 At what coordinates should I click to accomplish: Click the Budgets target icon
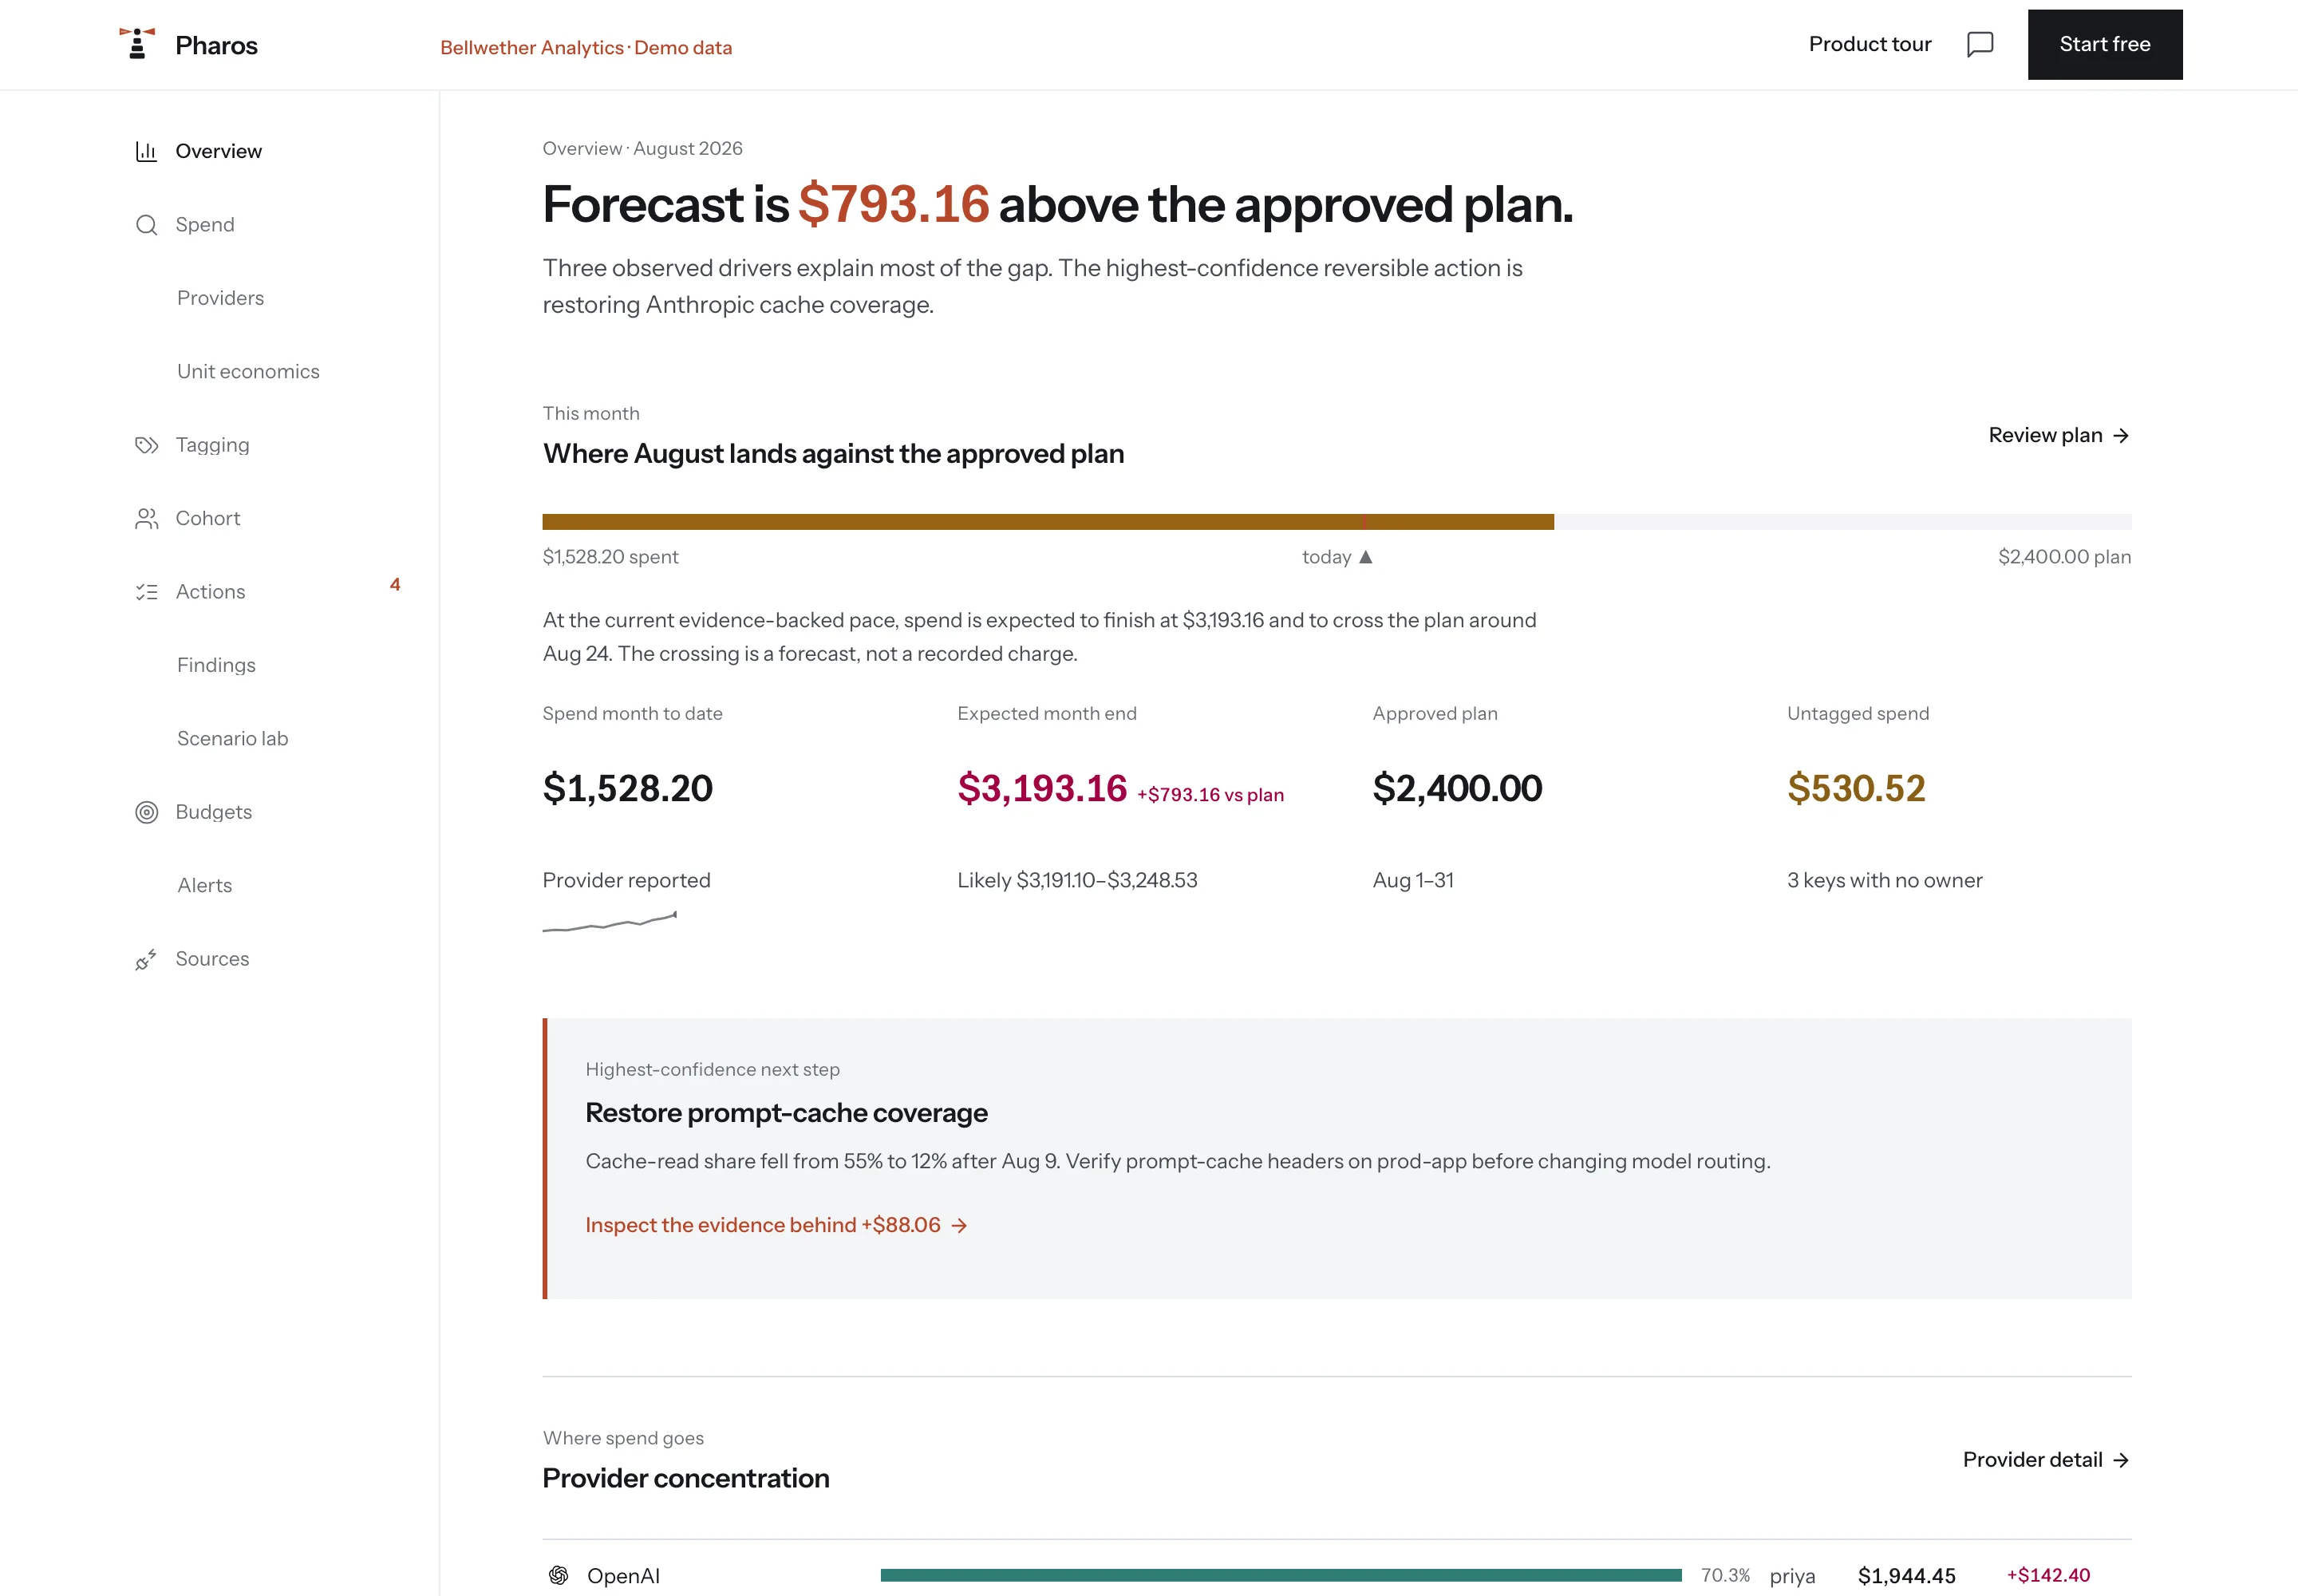146,812
